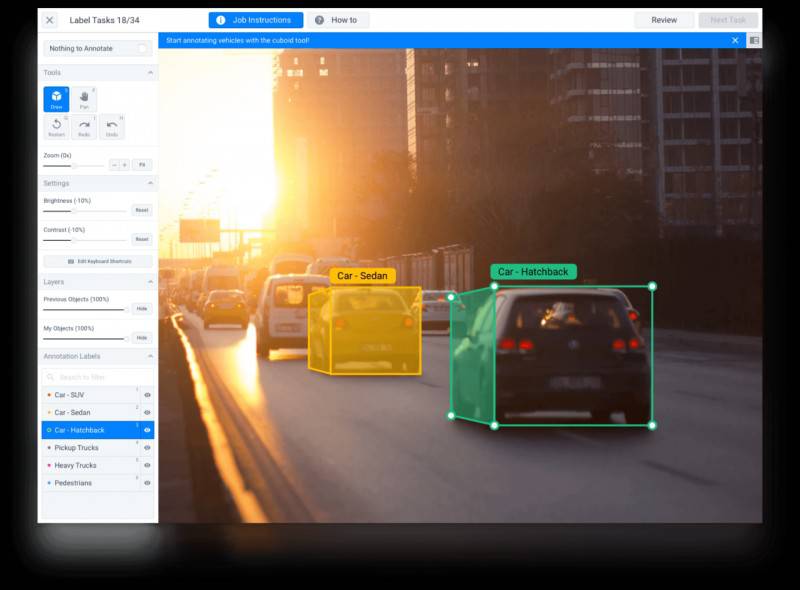Toggle visibility of Heavy Trucks label
The width and height of the screenshot is (800, 590).
(x=147, y=465)
